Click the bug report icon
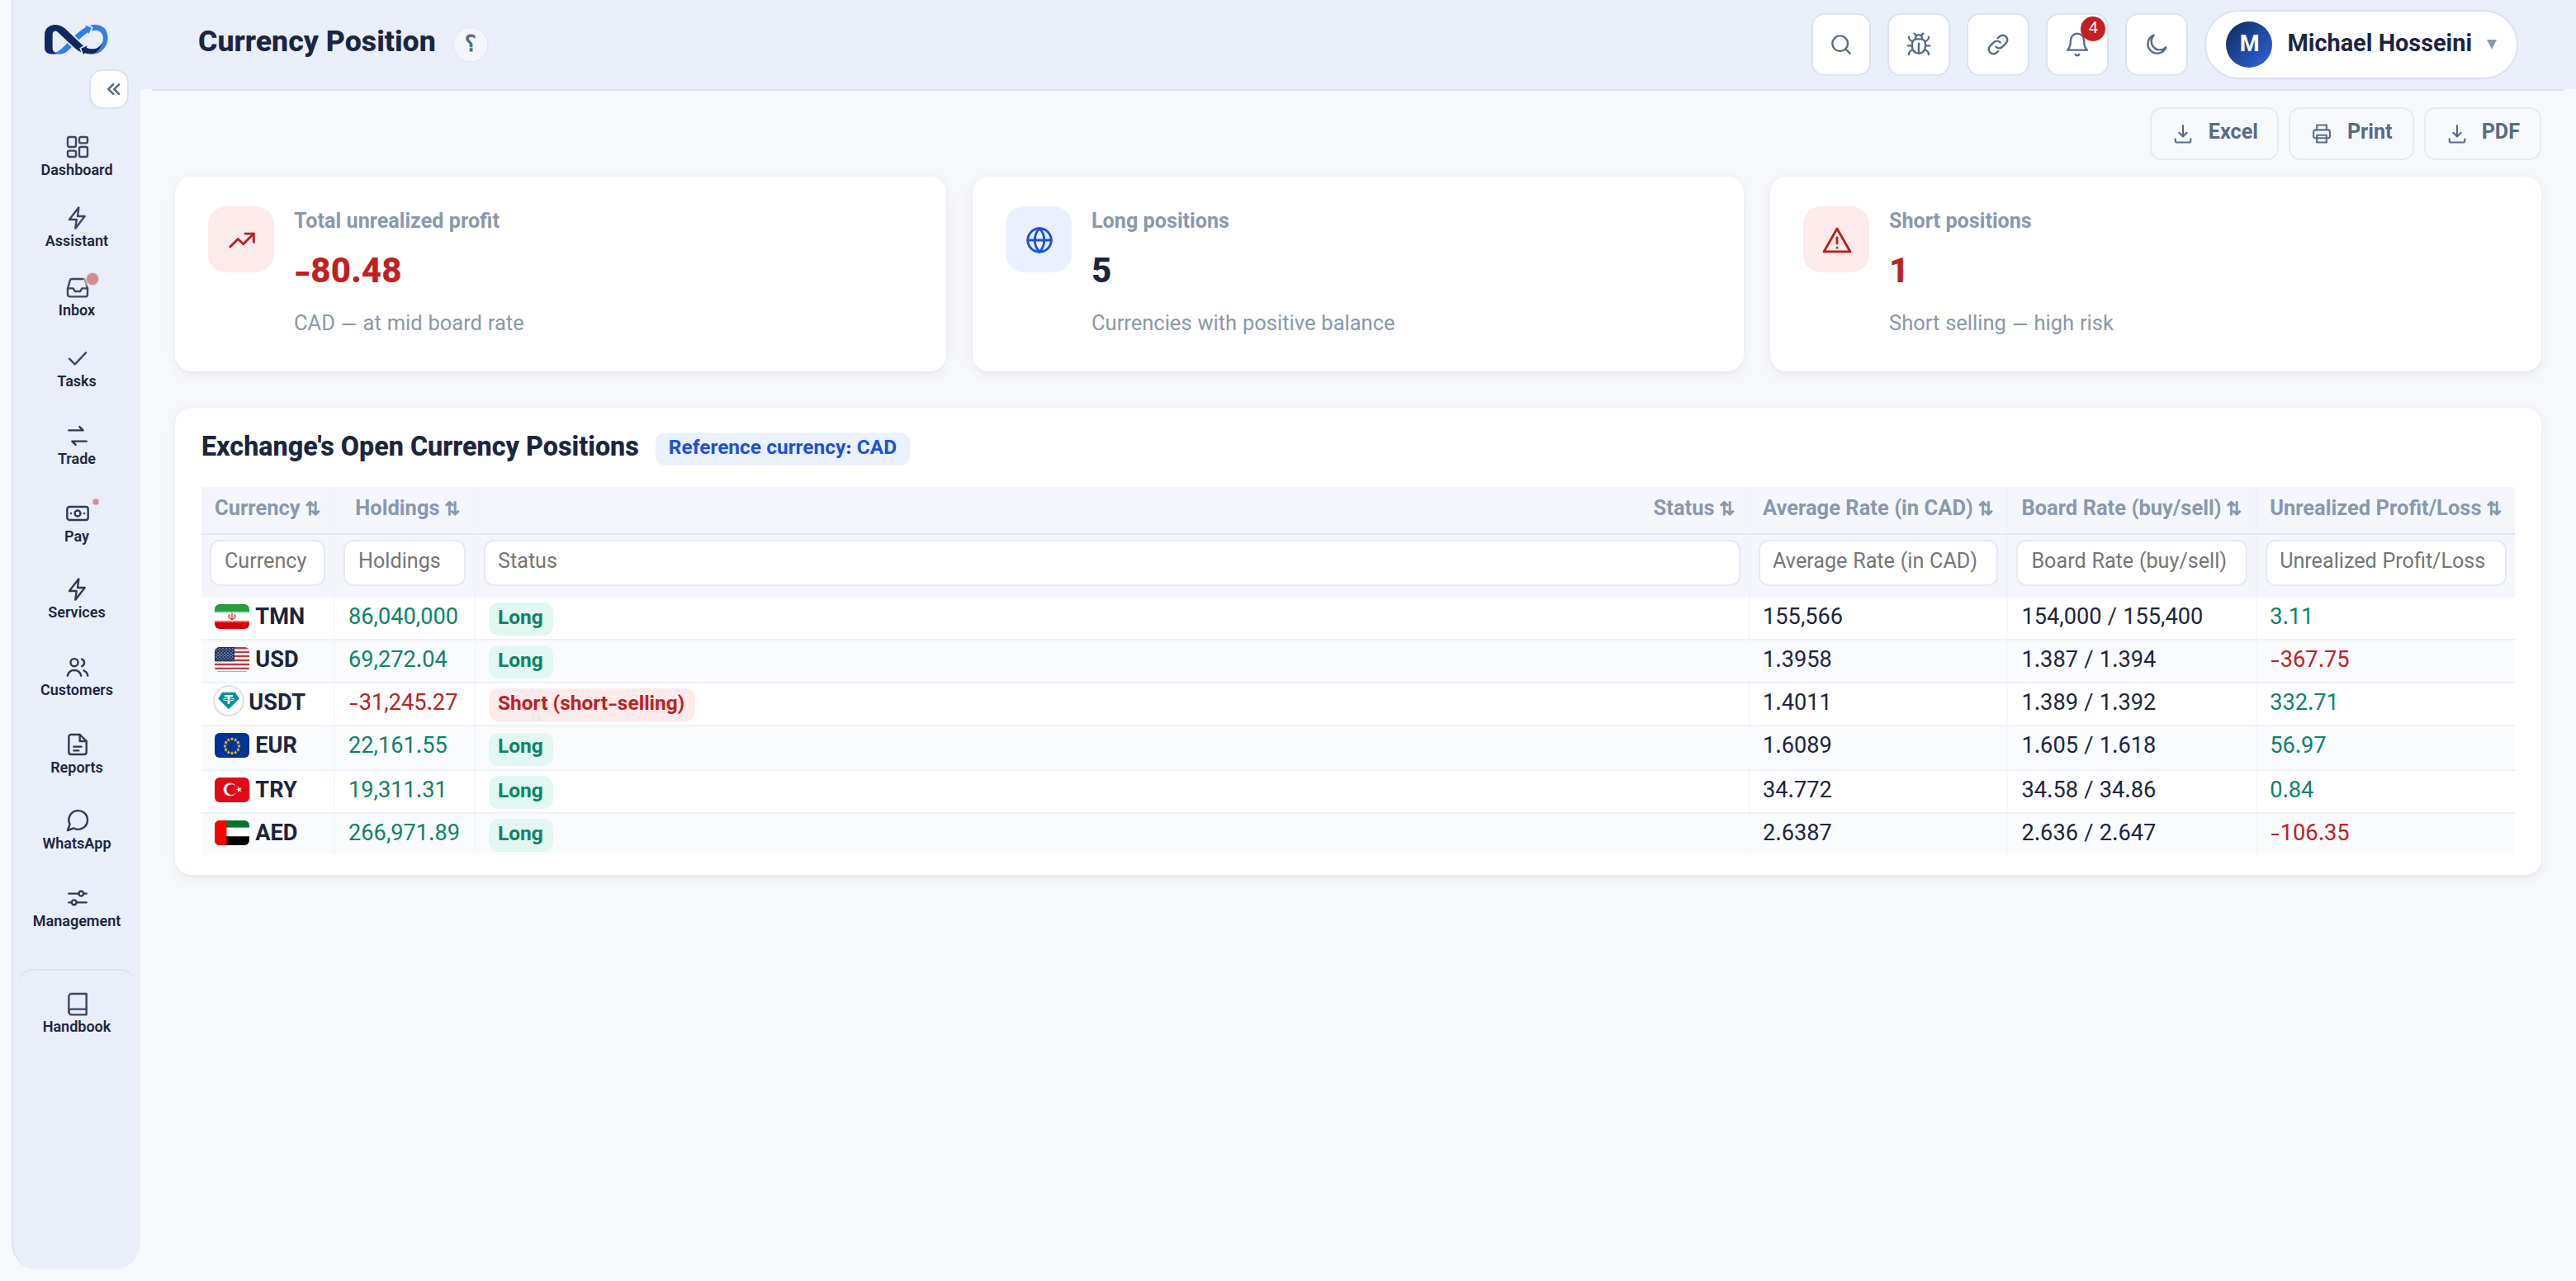The image size is (2576, 1281). [1918, 44]
